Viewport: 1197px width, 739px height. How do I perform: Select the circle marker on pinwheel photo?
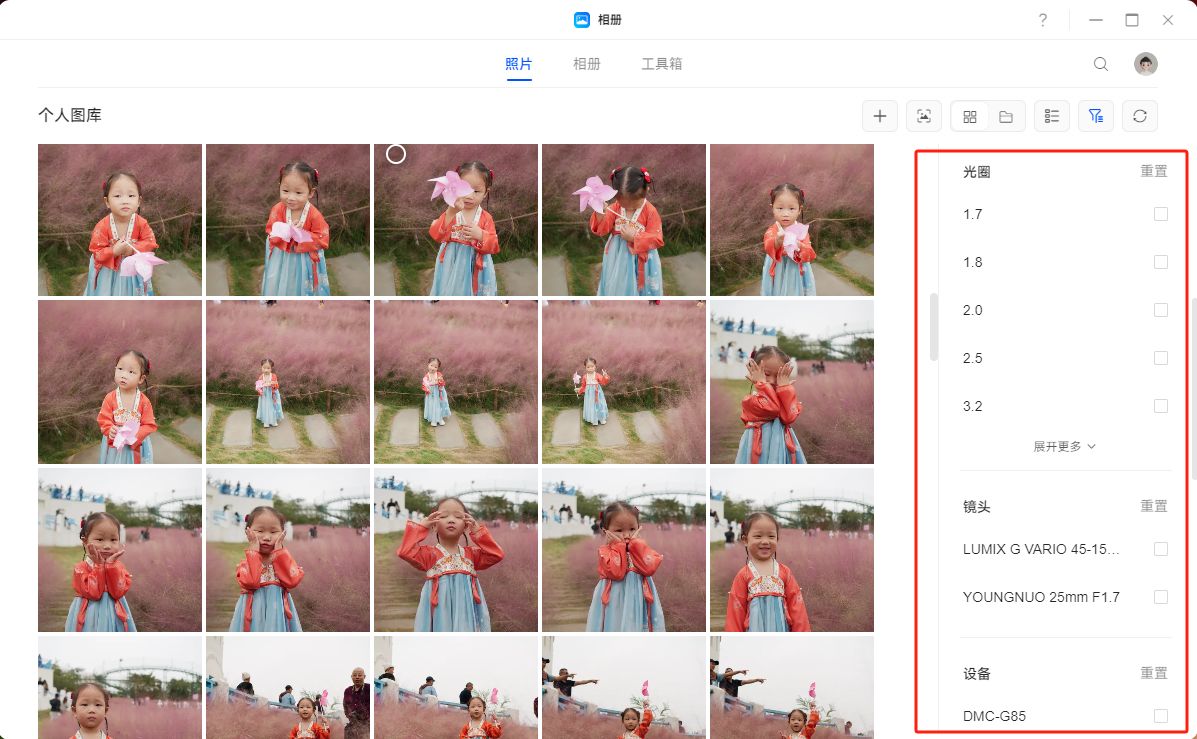(395, 154)
